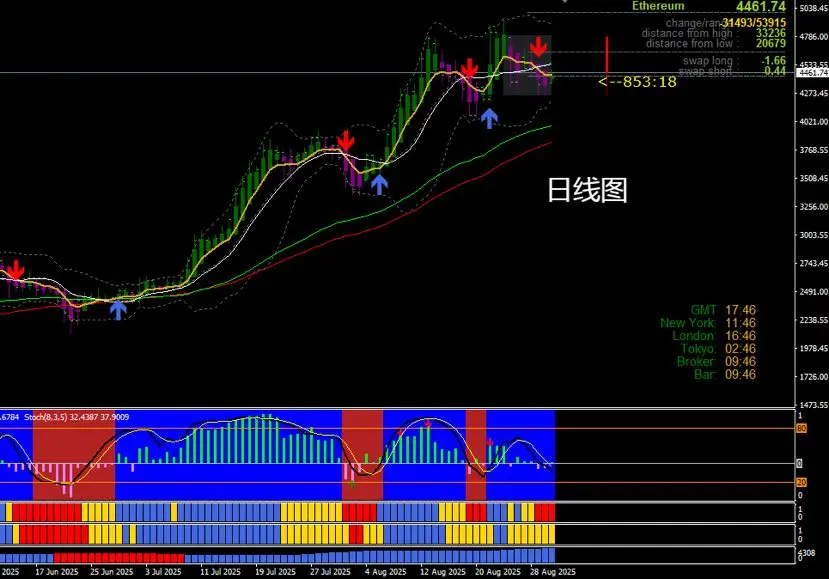Screen dimensions: 829x579
Task: Click small red arrow on Stoch after 20 Aug
Action: [490, 442]
